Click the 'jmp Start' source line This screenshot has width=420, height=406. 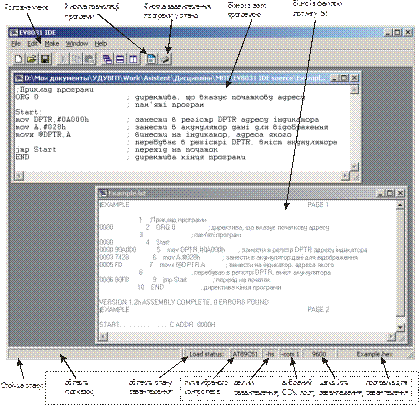click(x=36, y=149)
